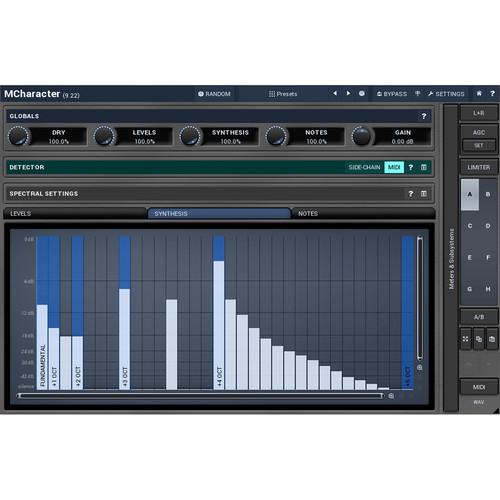This screenshot has height=500, width=500.
Task: Toggle MIDI in the Detector panel
Action: tap(394, 167)
